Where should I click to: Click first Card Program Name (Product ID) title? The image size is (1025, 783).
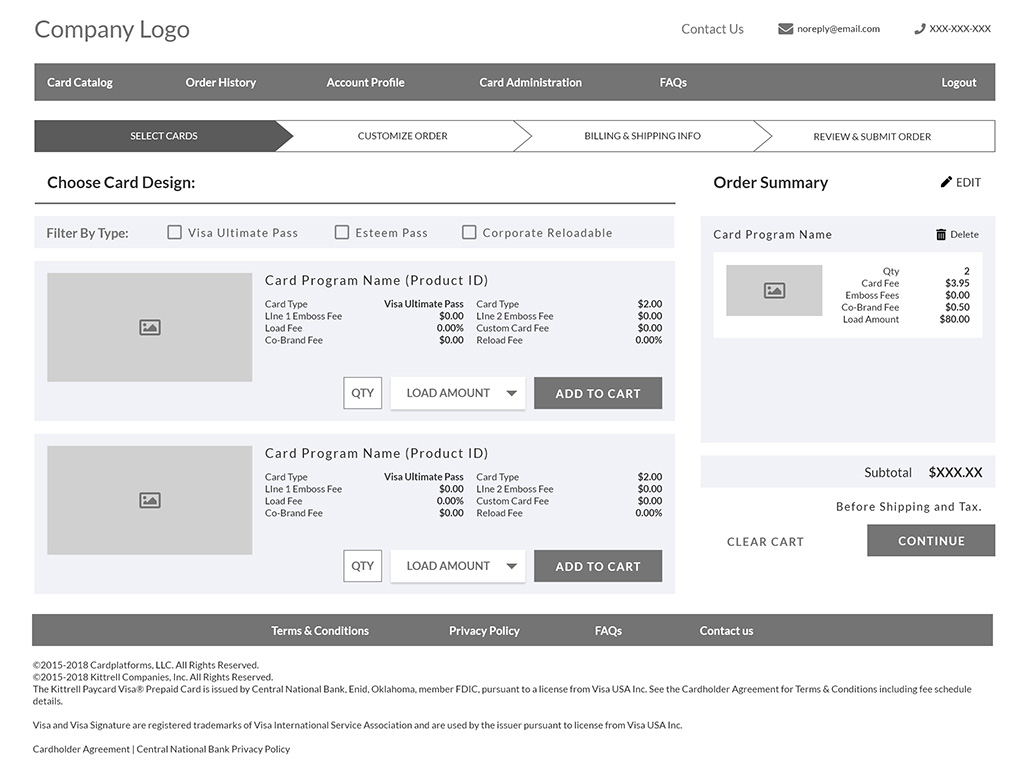pyautogui.click(x=377, y=280)
